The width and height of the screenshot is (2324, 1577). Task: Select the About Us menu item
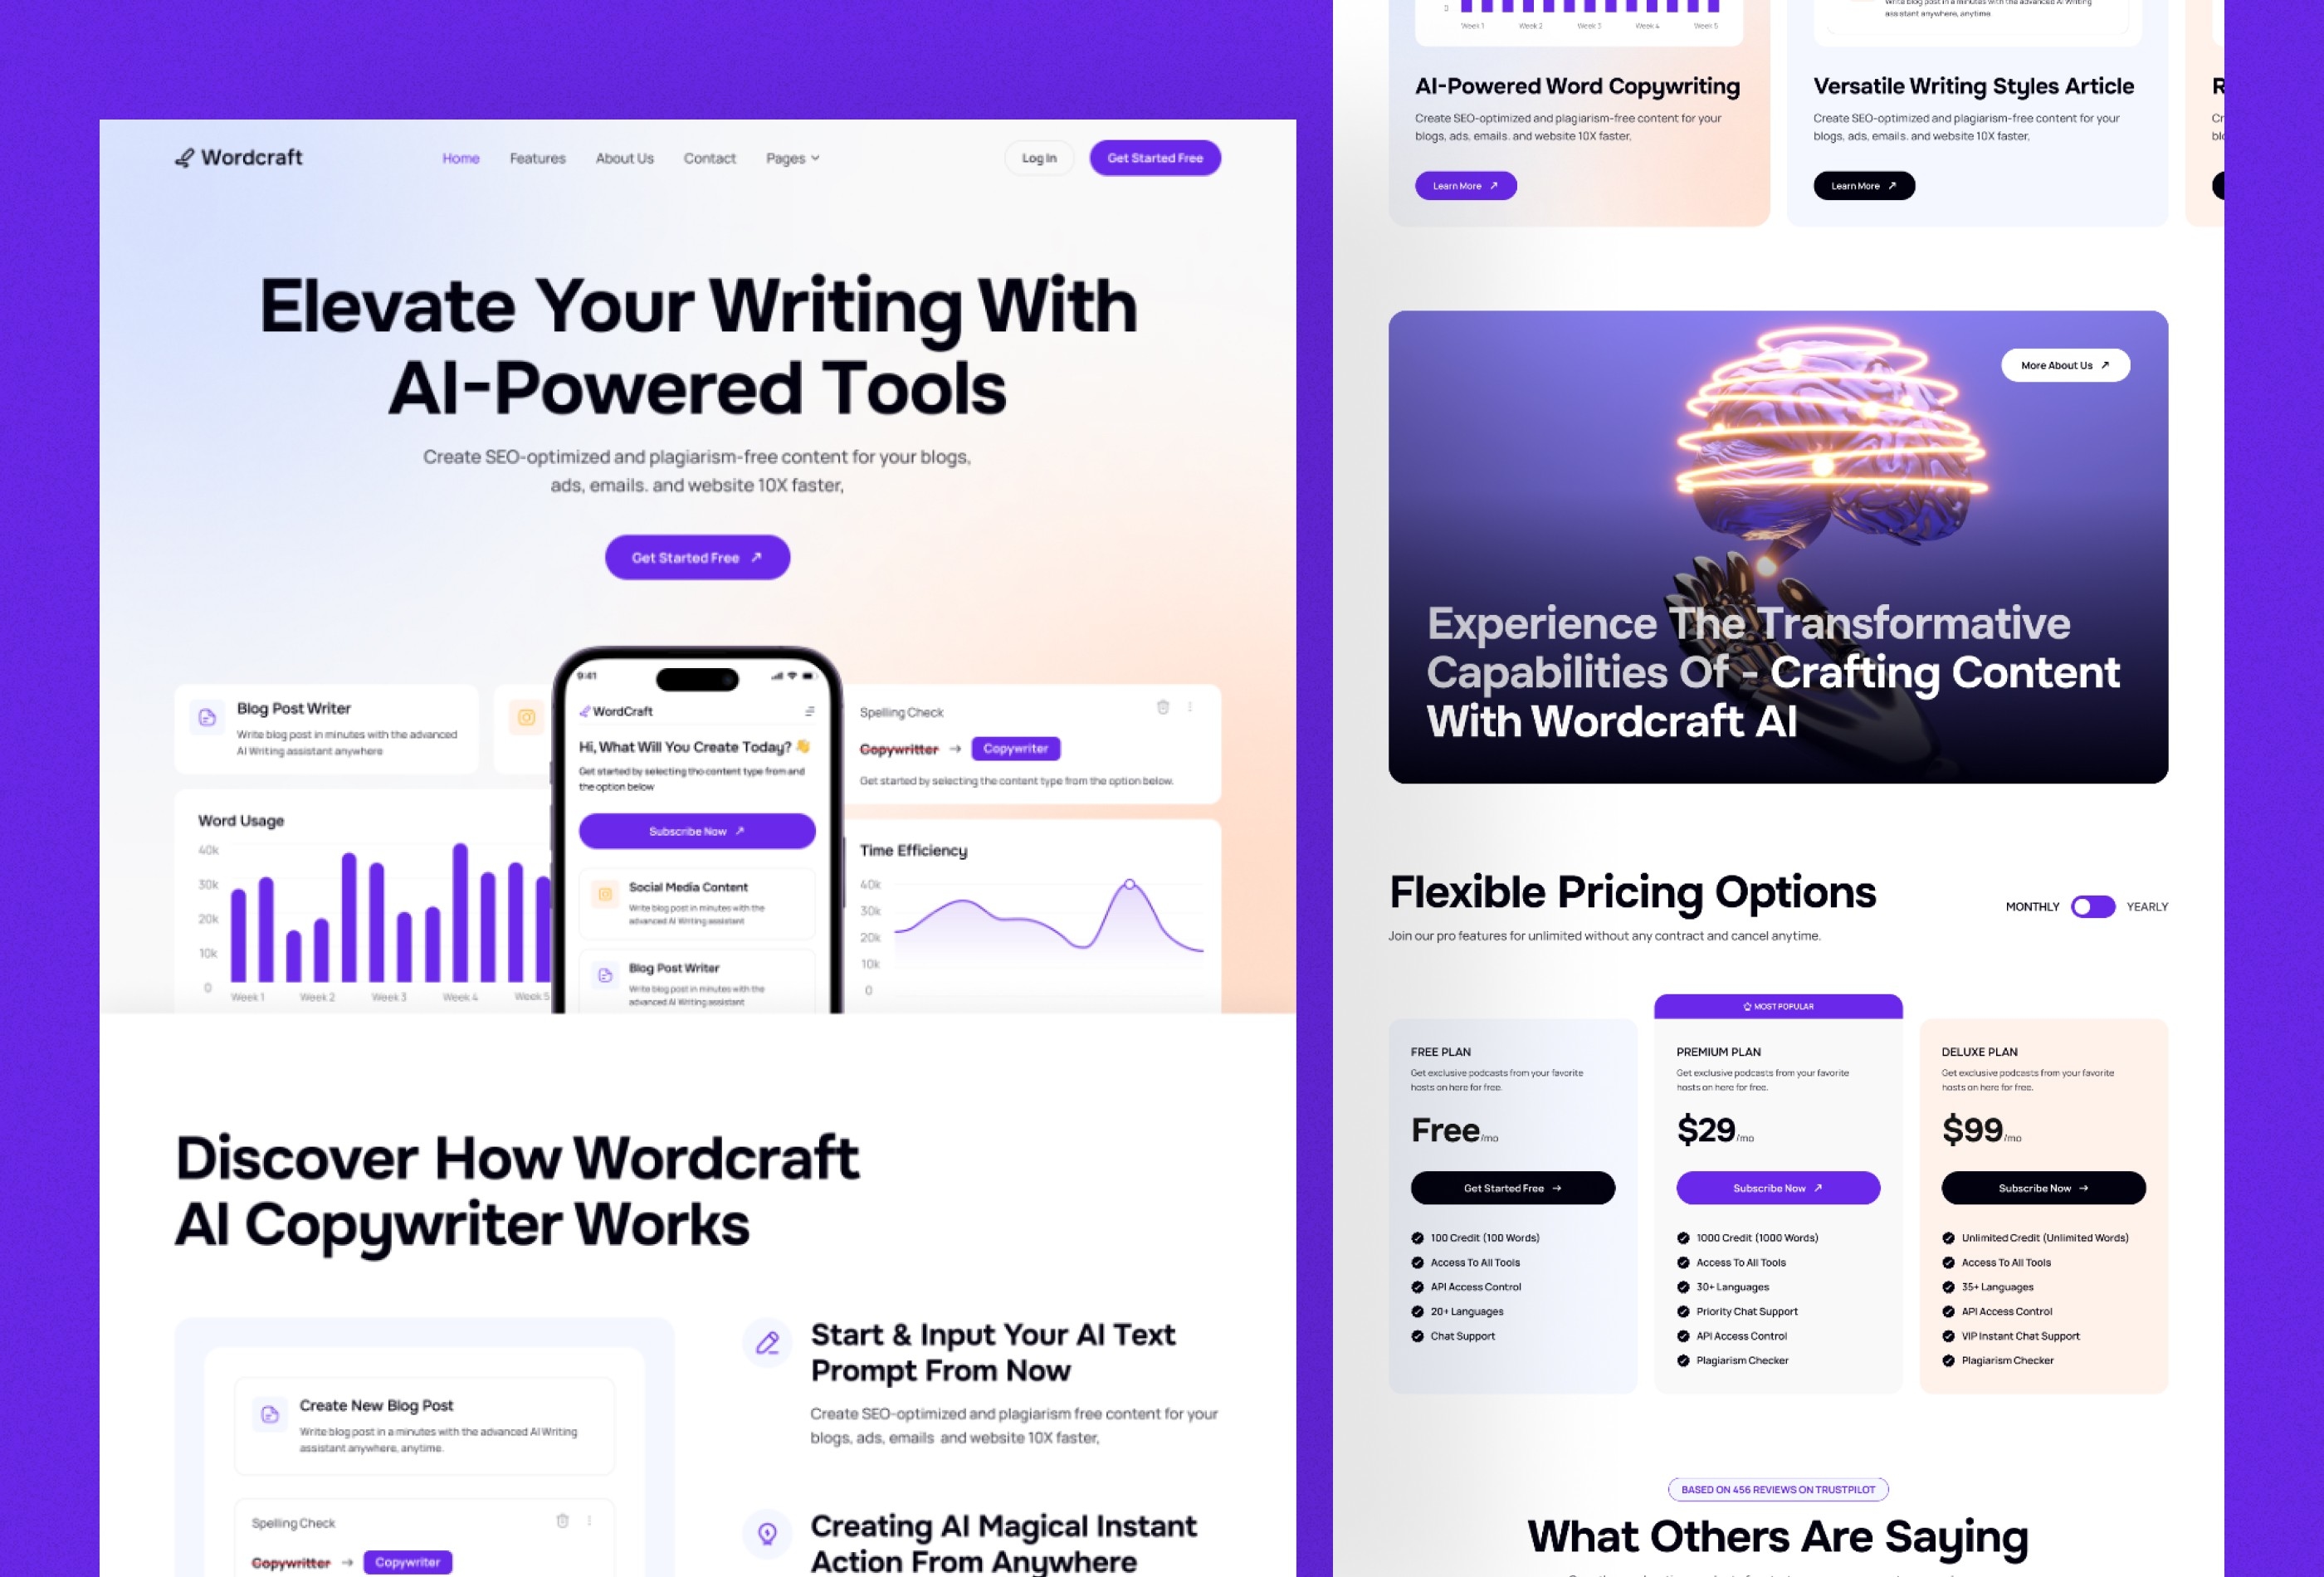coord(622,159)
